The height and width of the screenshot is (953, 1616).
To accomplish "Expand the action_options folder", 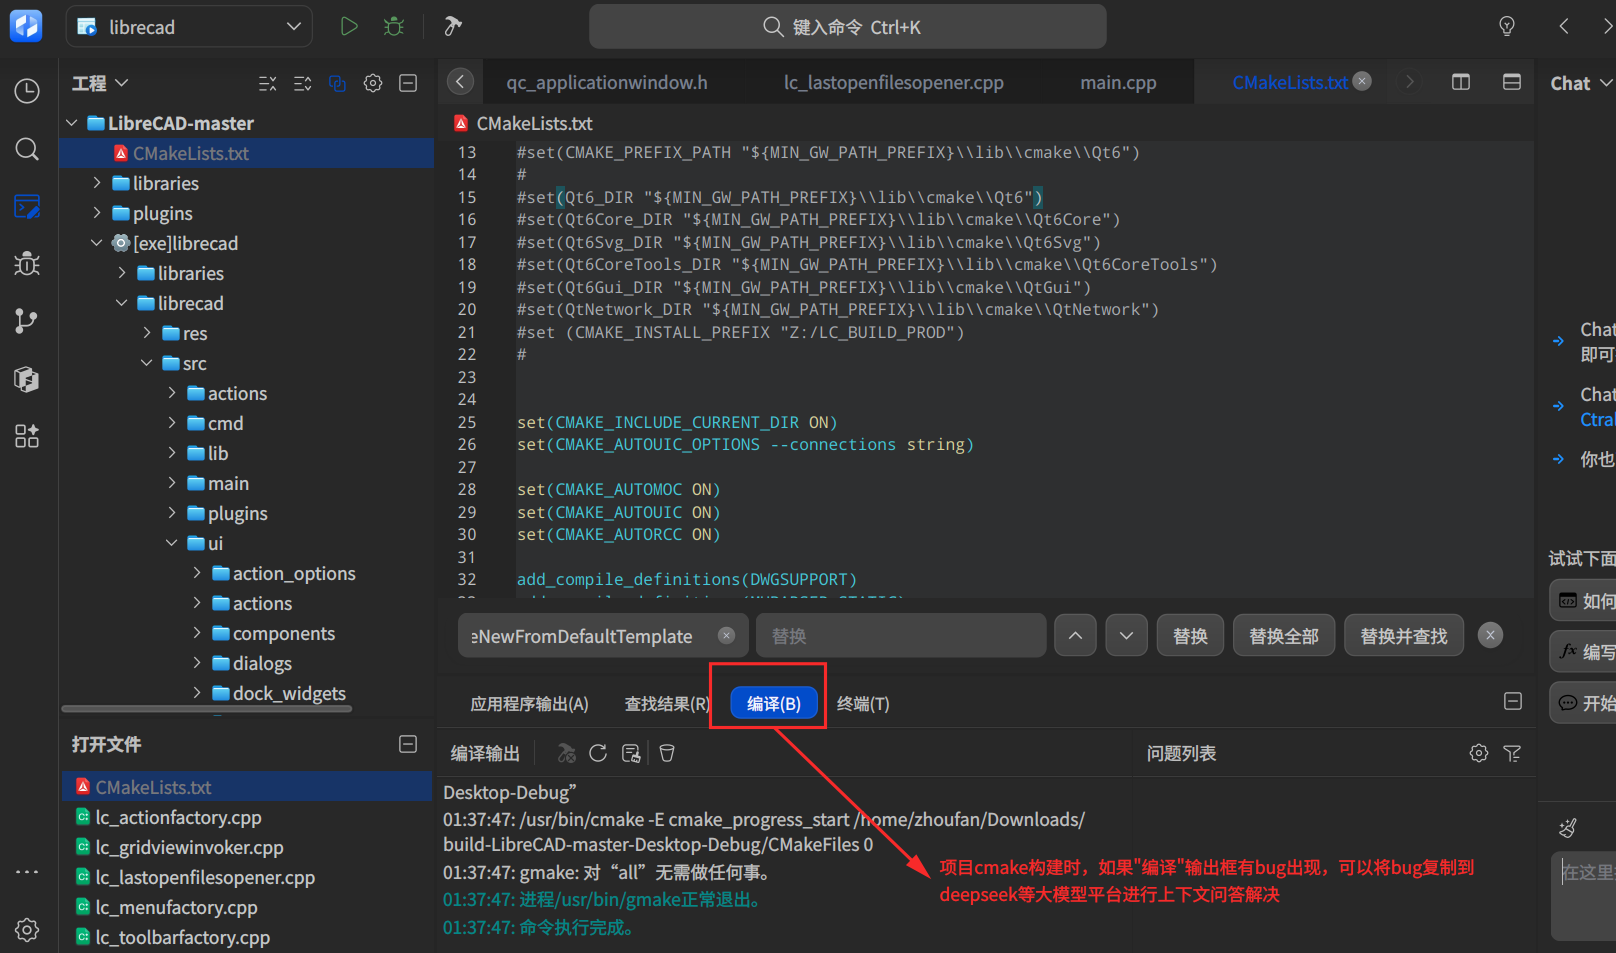I will pos(197,573).
